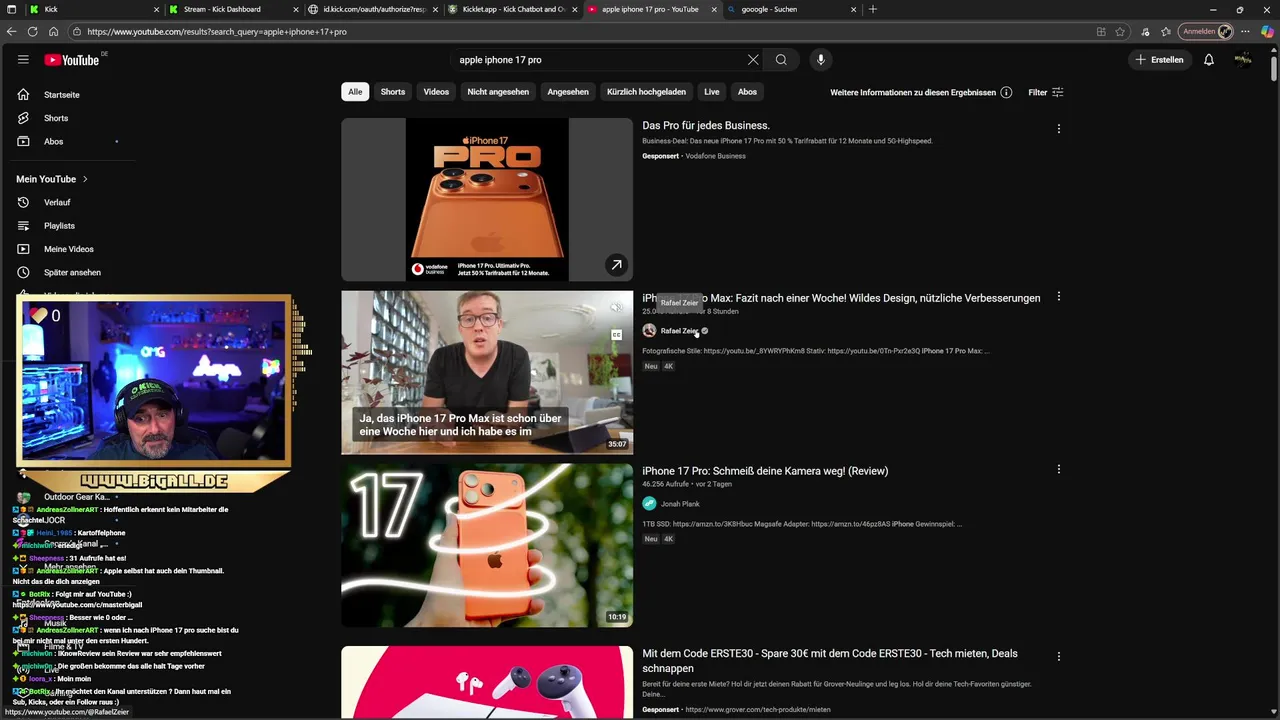
Task: Open the YouTube hamburger guide menu
Action: 23,60
